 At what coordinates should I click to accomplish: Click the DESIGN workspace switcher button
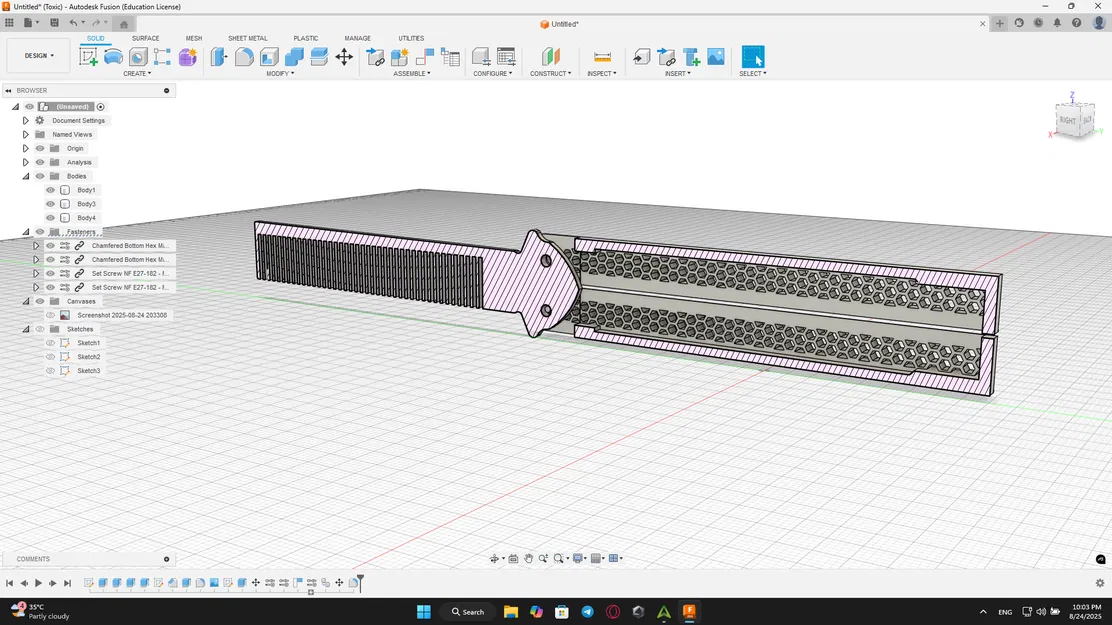(38, 55)
